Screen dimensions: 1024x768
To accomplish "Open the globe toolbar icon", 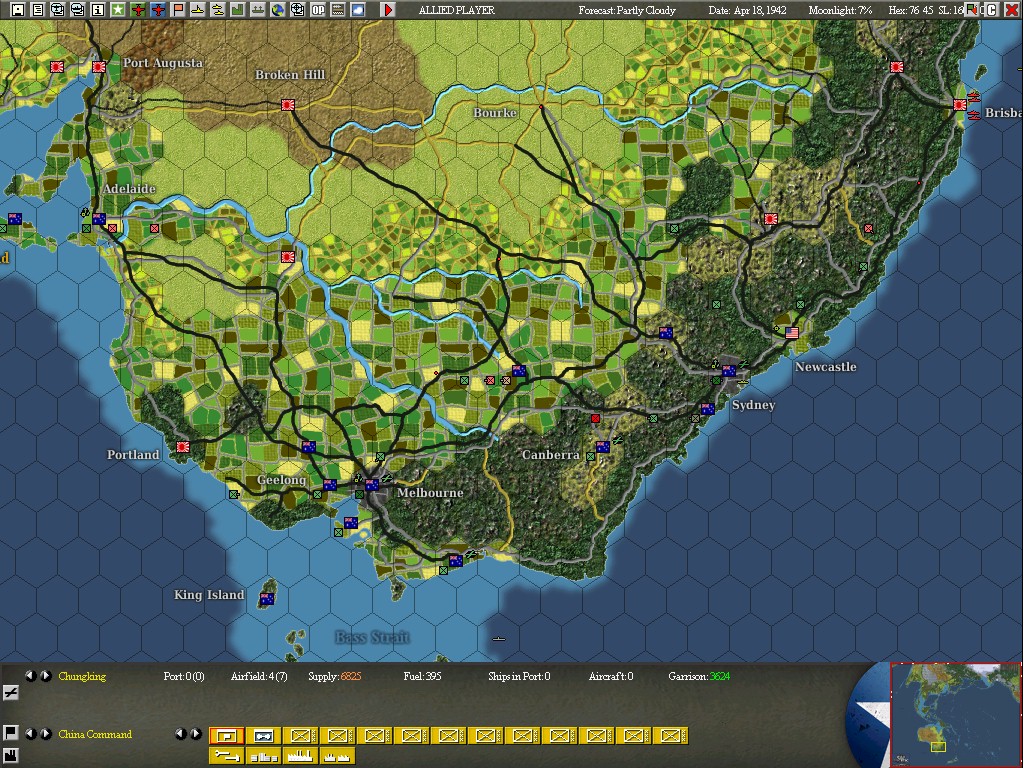I will click(x=278, y=9).
